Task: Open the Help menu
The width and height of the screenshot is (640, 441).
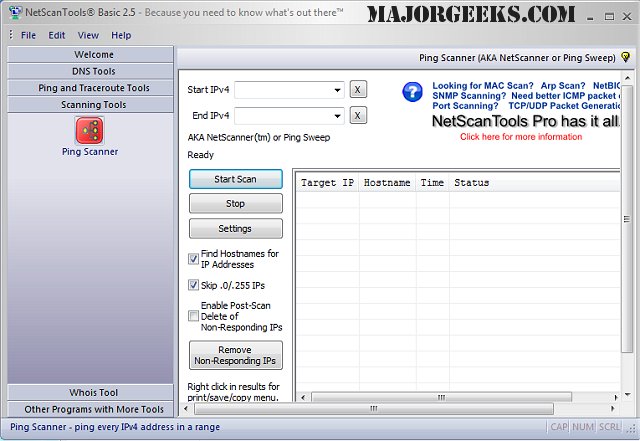Action: click(121, 36)
